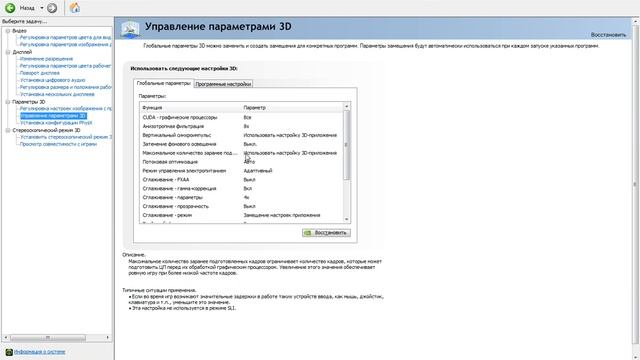Click the task tree horizontal scrollbar thumb
Screen dimensions: 640x360
point(48,338)
